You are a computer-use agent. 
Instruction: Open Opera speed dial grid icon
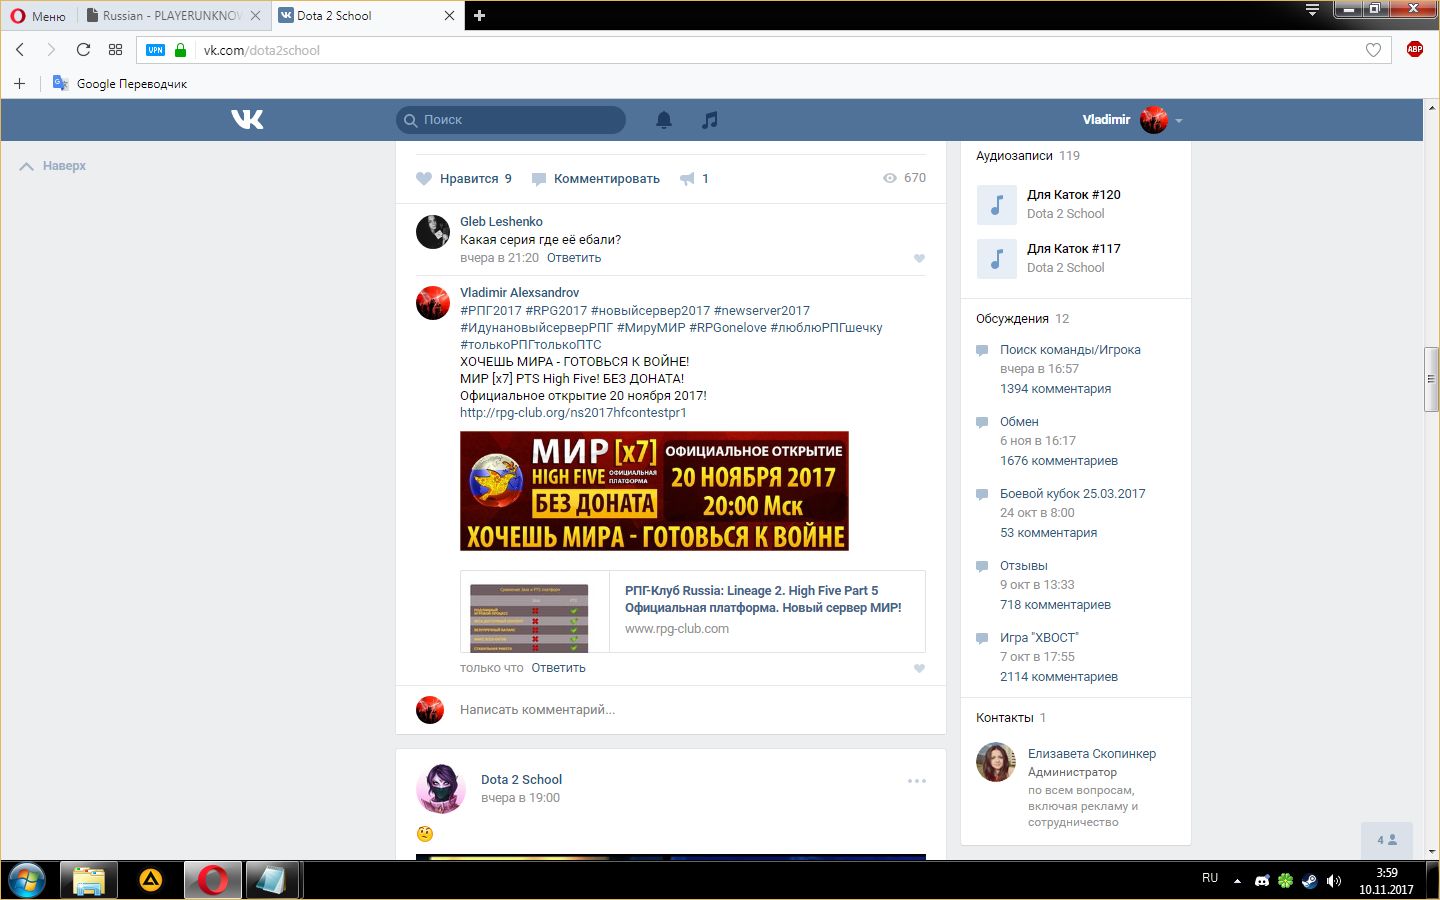(115, 49)
